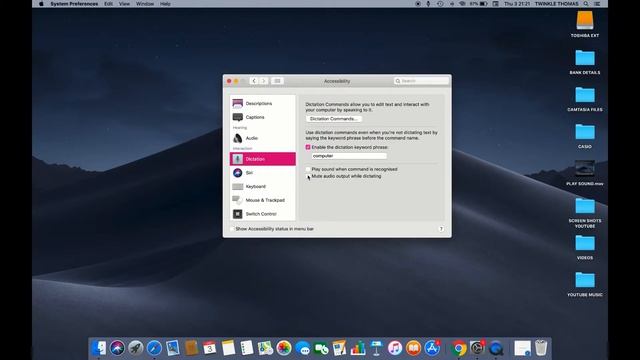
Task: Click the TWINKLE THOMAS user menu
Action: 556,4
